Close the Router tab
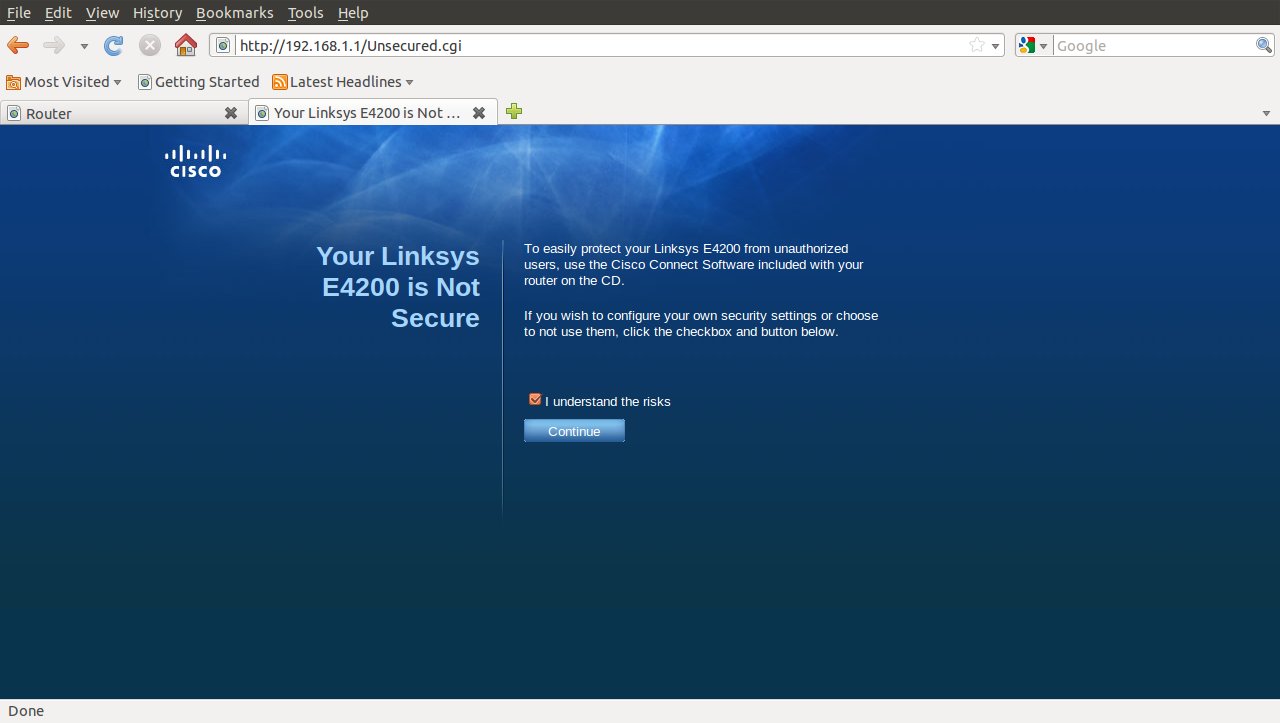The height and width of the screenshot is (723, 1280). tap(231, 113)
